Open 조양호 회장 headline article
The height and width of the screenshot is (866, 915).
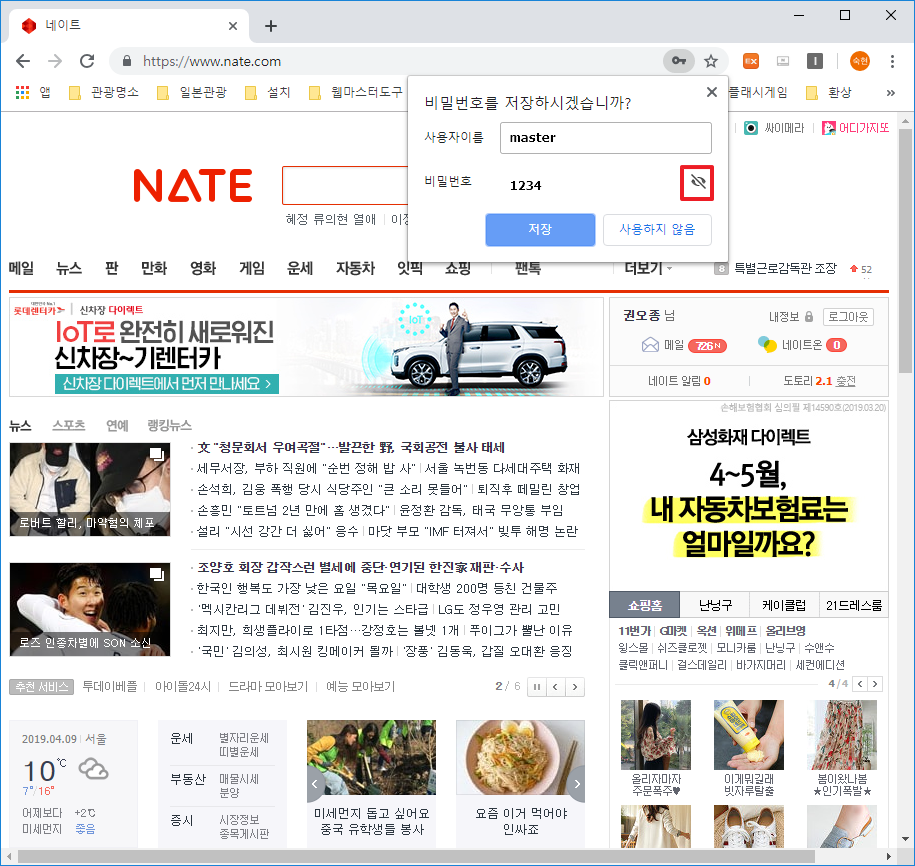(x=361, y=567)
